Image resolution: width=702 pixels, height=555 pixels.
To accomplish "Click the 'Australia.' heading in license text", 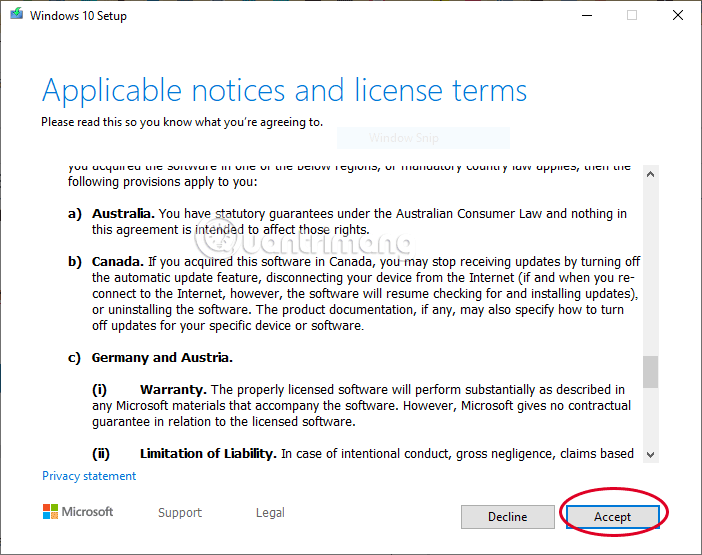I will click(x=123, y=214).
